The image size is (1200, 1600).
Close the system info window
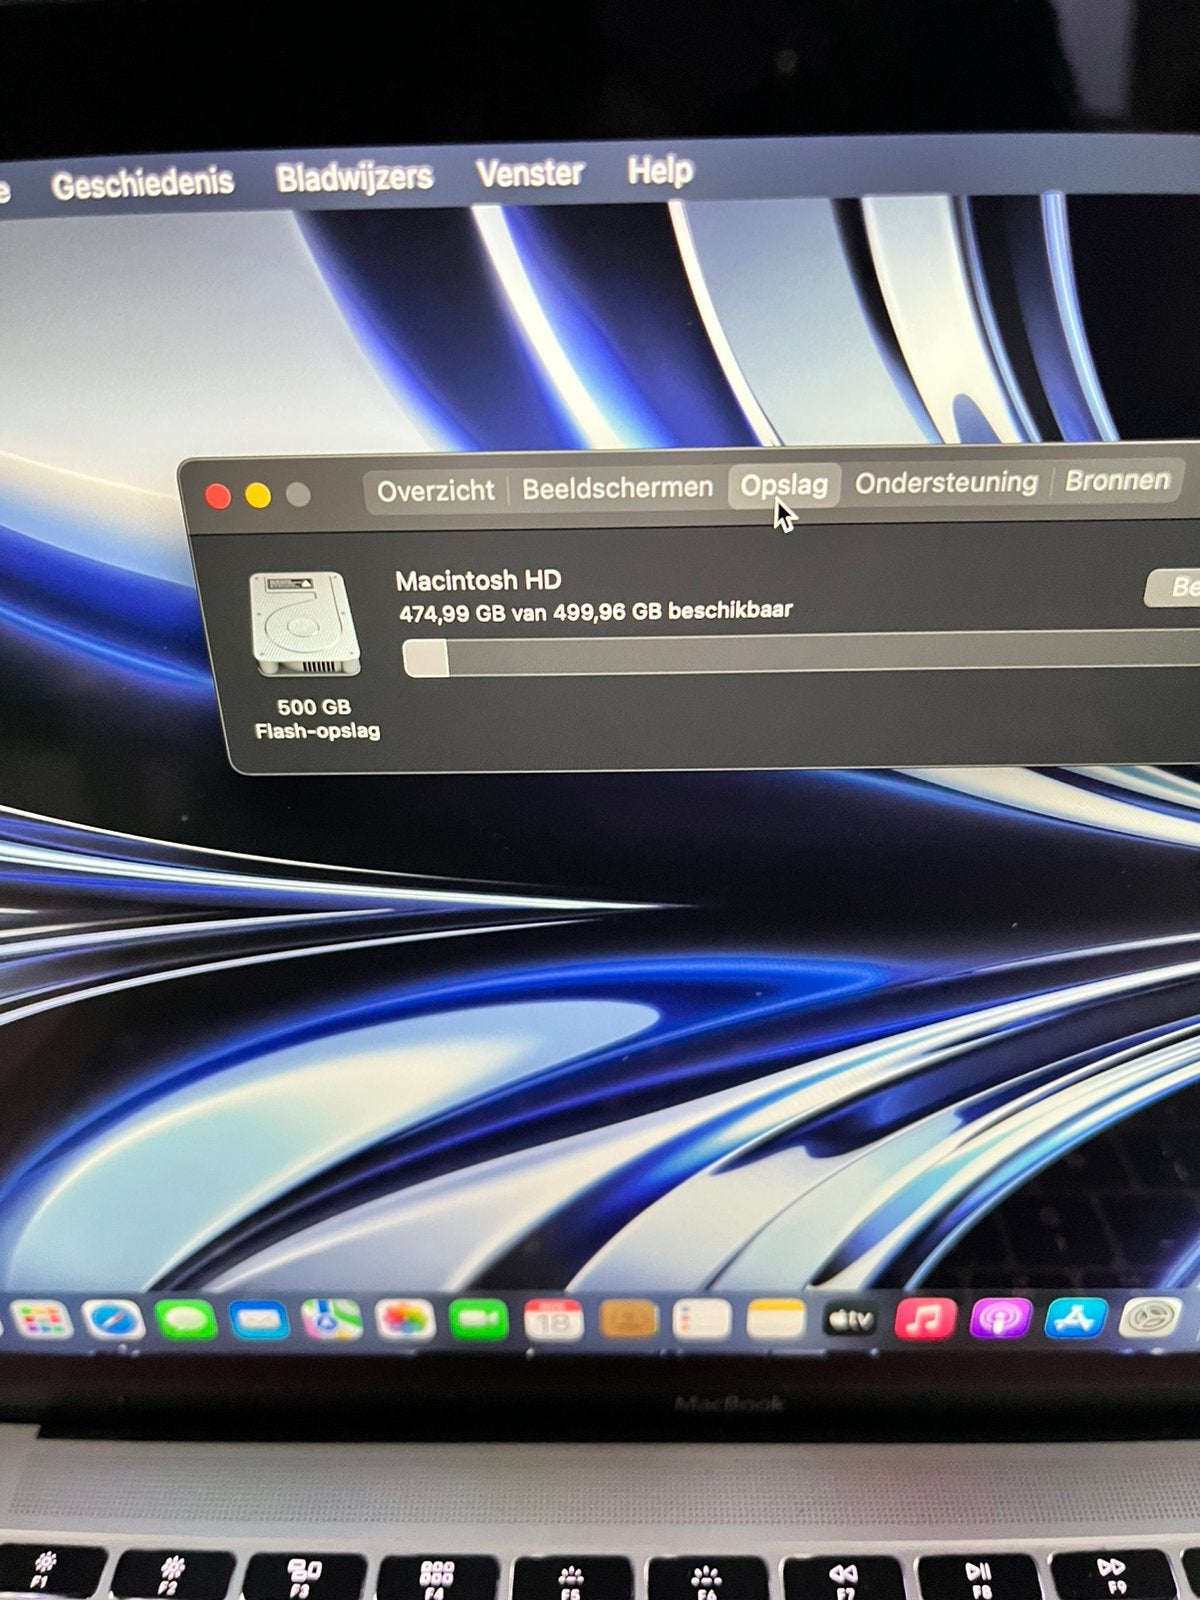pos(217,496)
